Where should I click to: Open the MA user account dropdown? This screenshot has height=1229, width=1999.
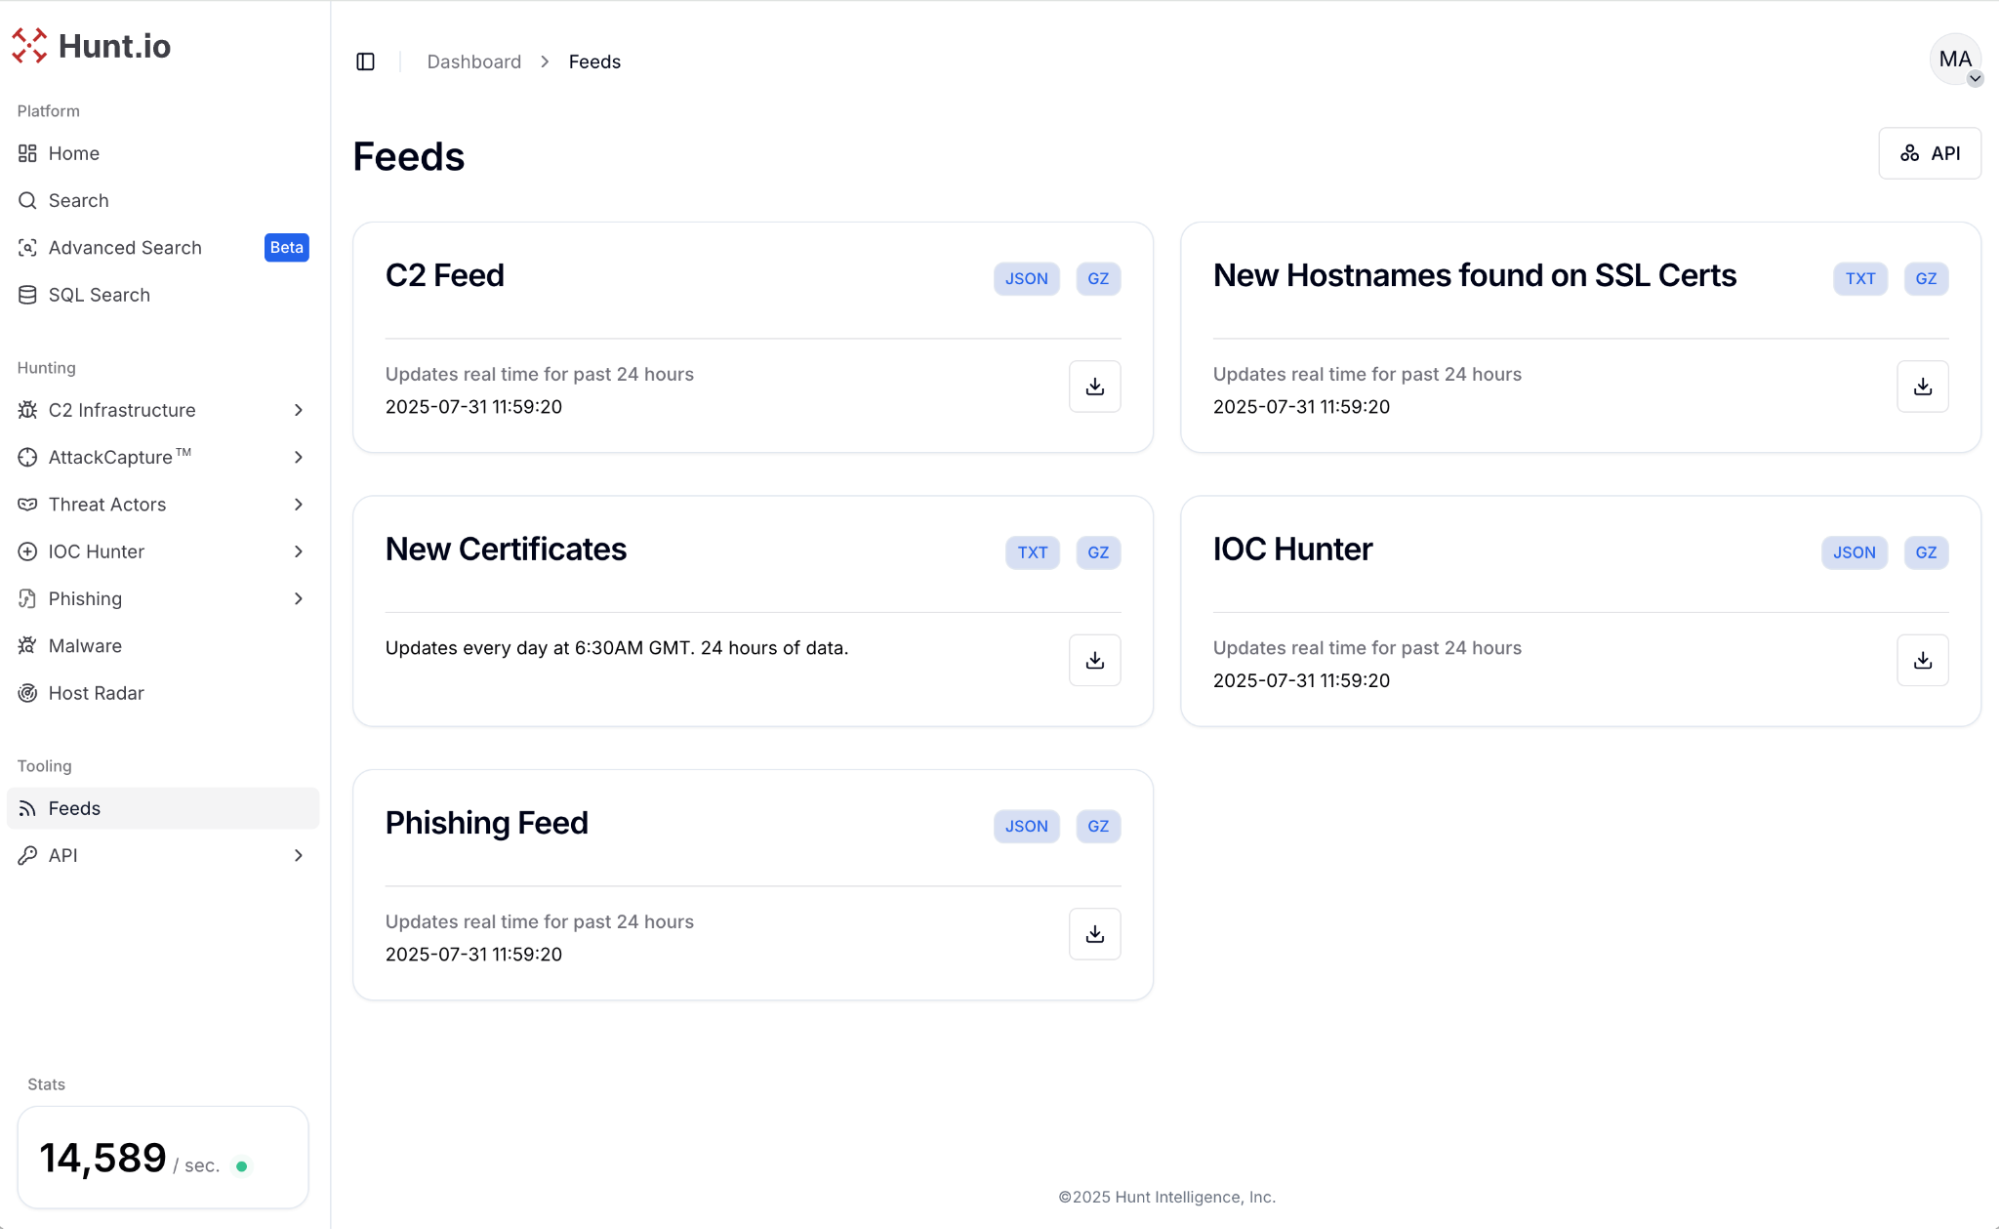click(x=1955, y=59)
